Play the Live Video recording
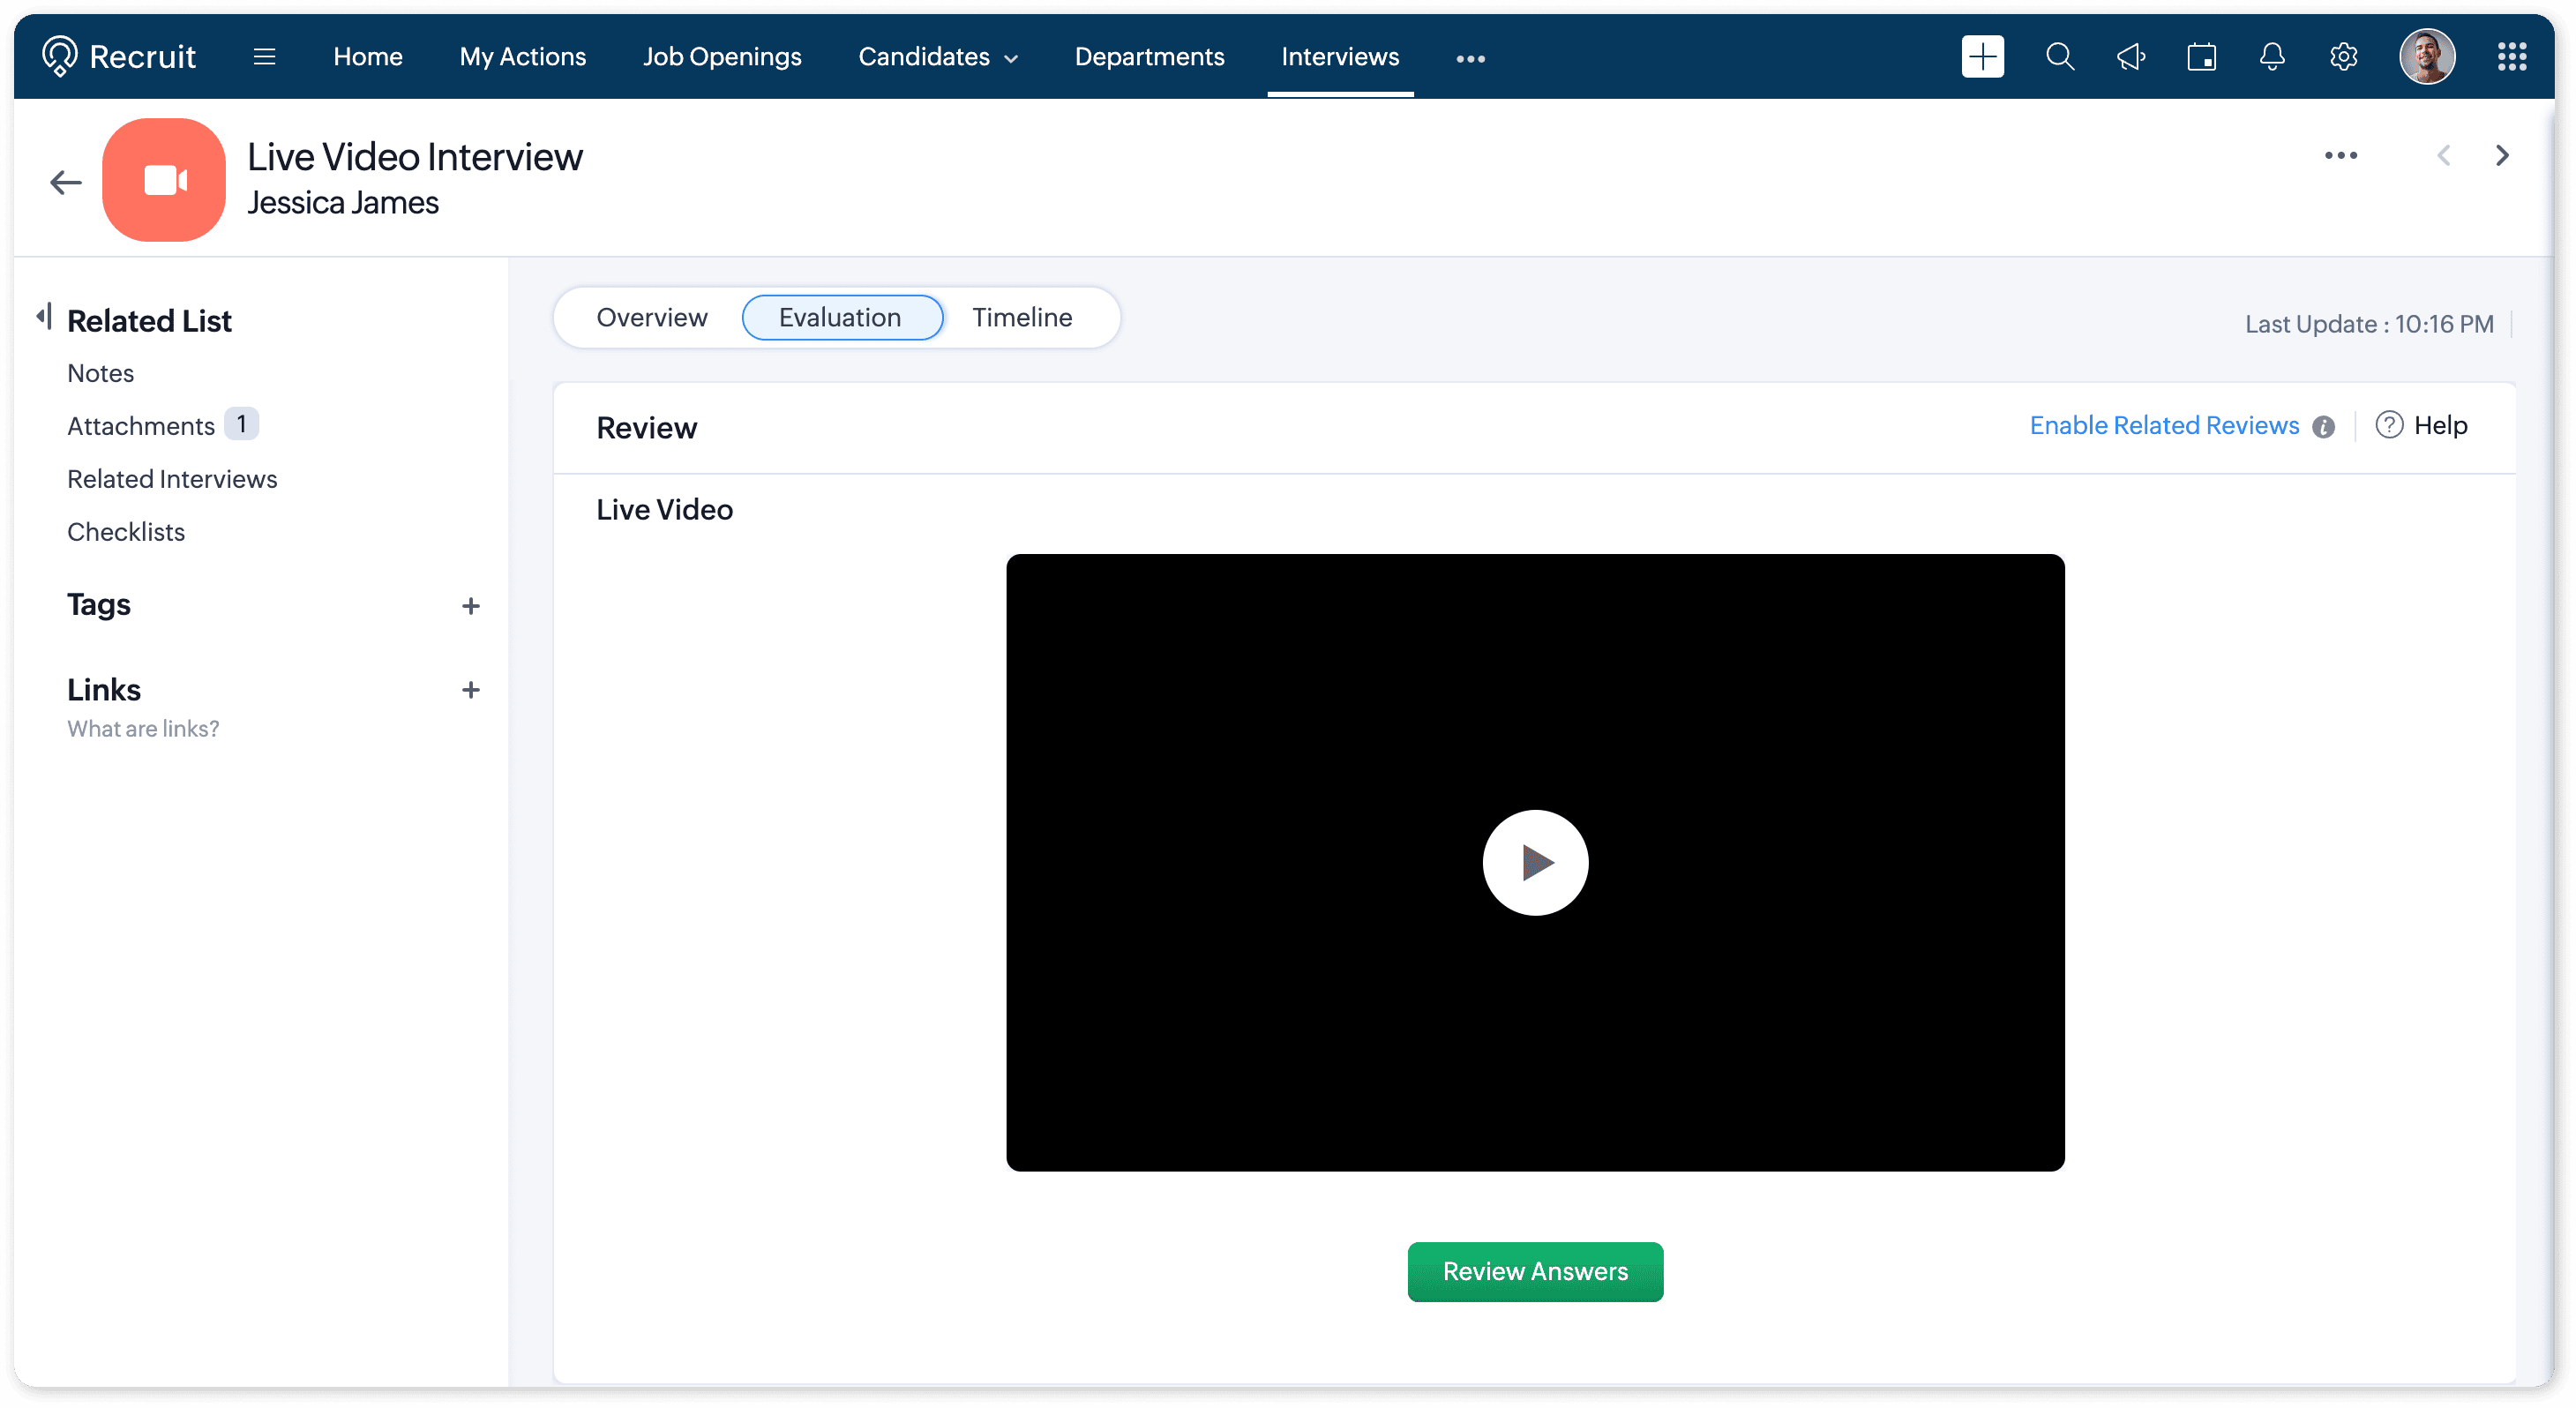This screenshot has height=1408, width=2576. 1535,862
